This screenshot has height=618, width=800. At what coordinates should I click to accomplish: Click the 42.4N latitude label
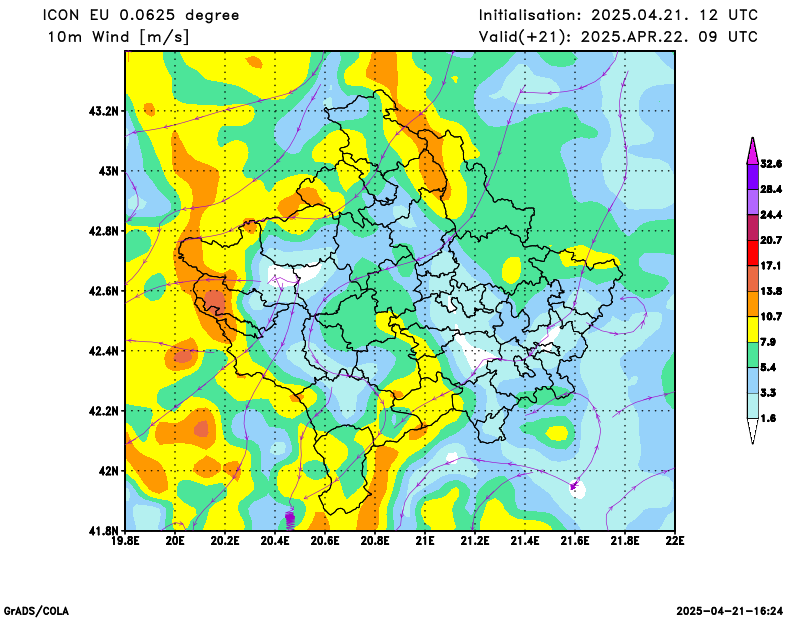point(104,351)
